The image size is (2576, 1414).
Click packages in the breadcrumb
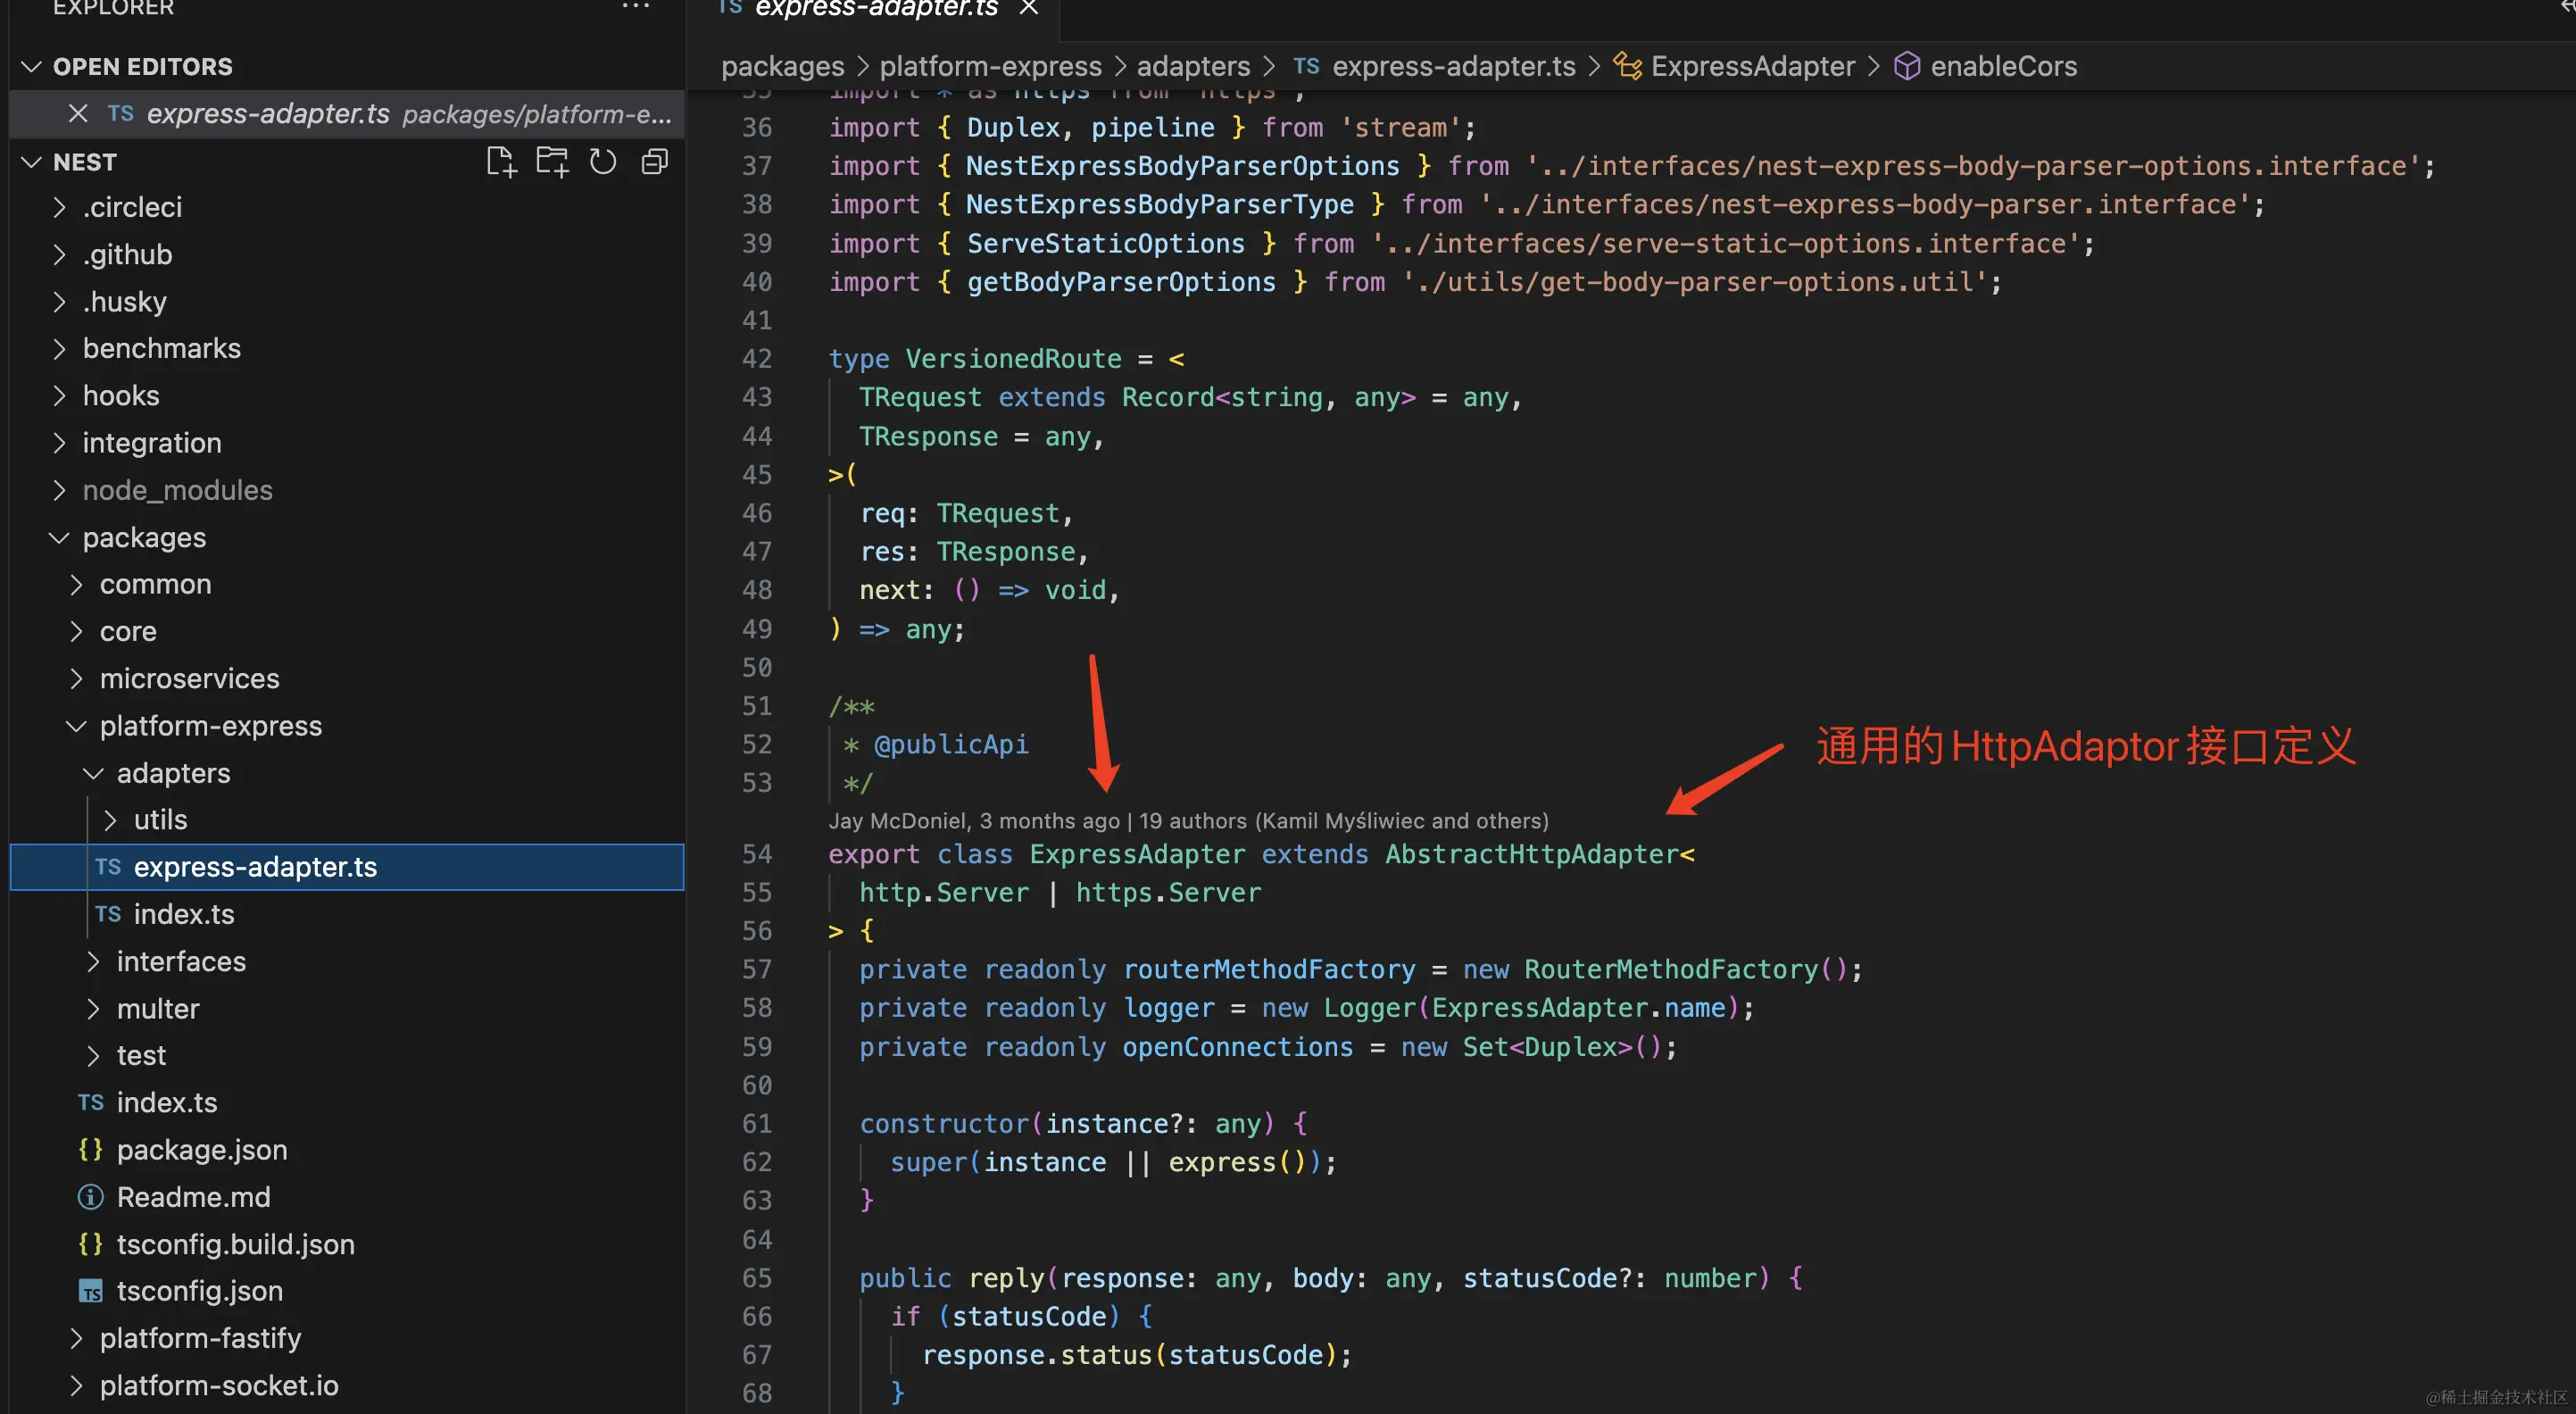coord(783,66)
